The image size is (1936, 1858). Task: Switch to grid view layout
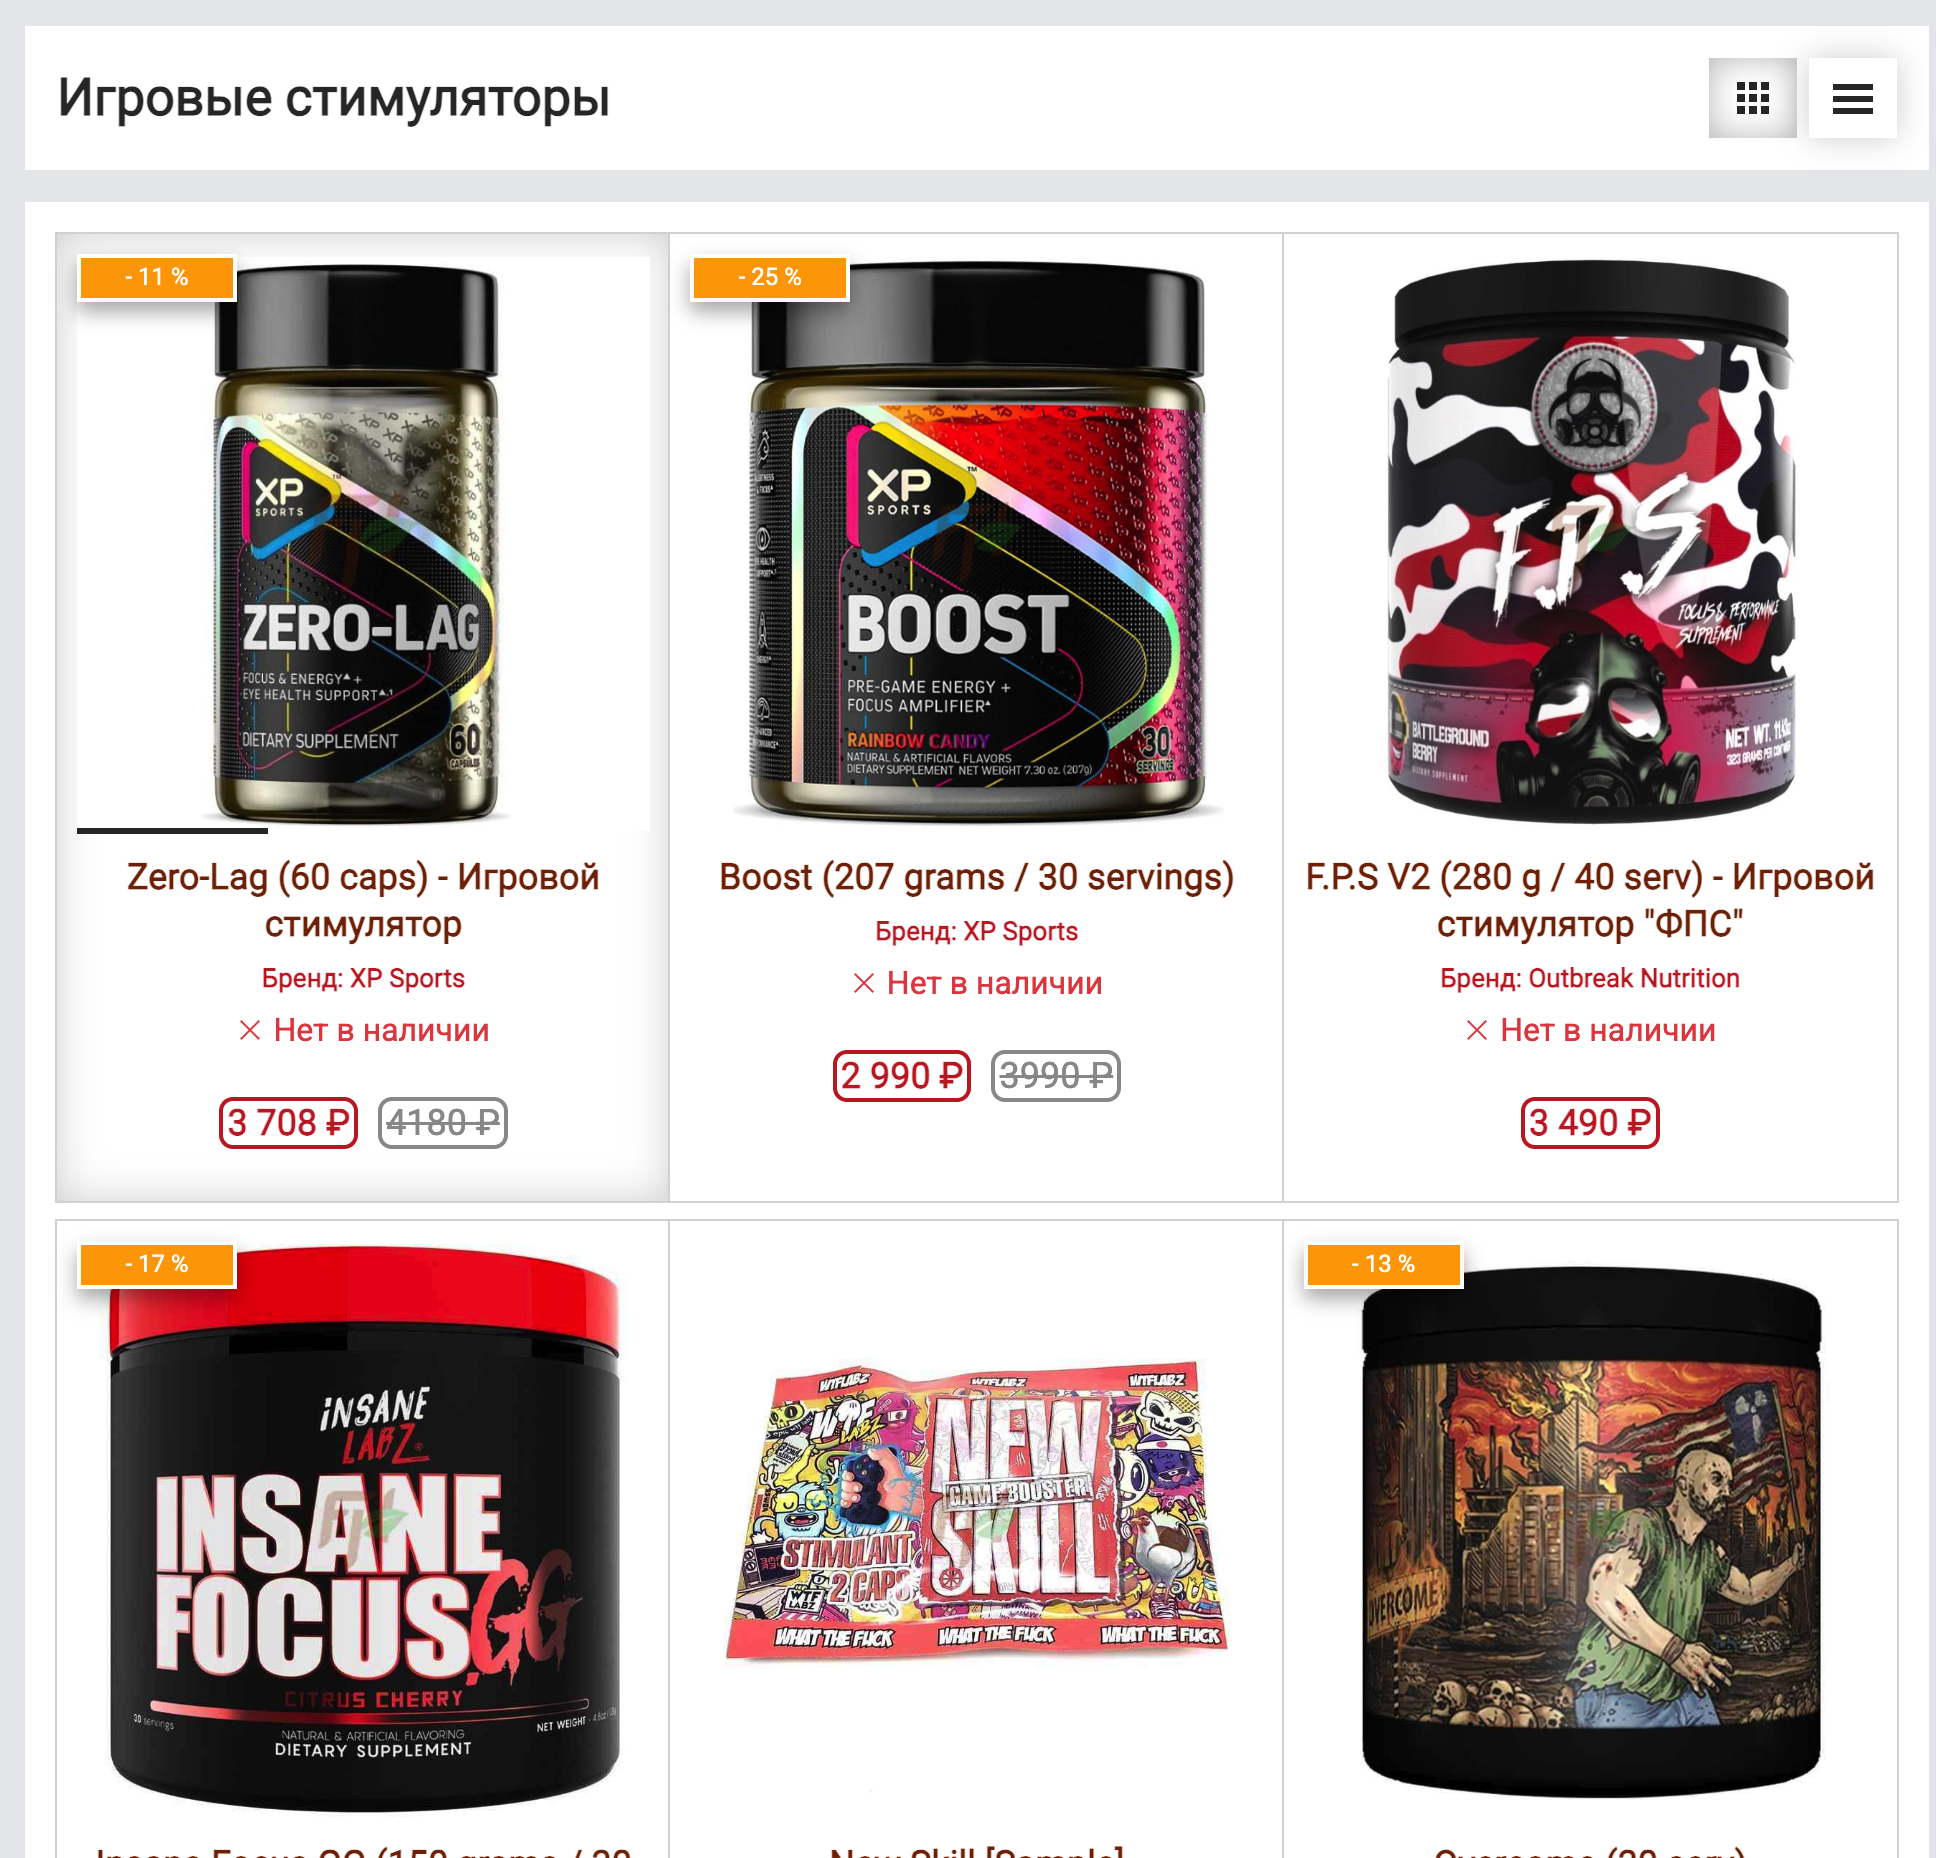(x=1752, y=98)
